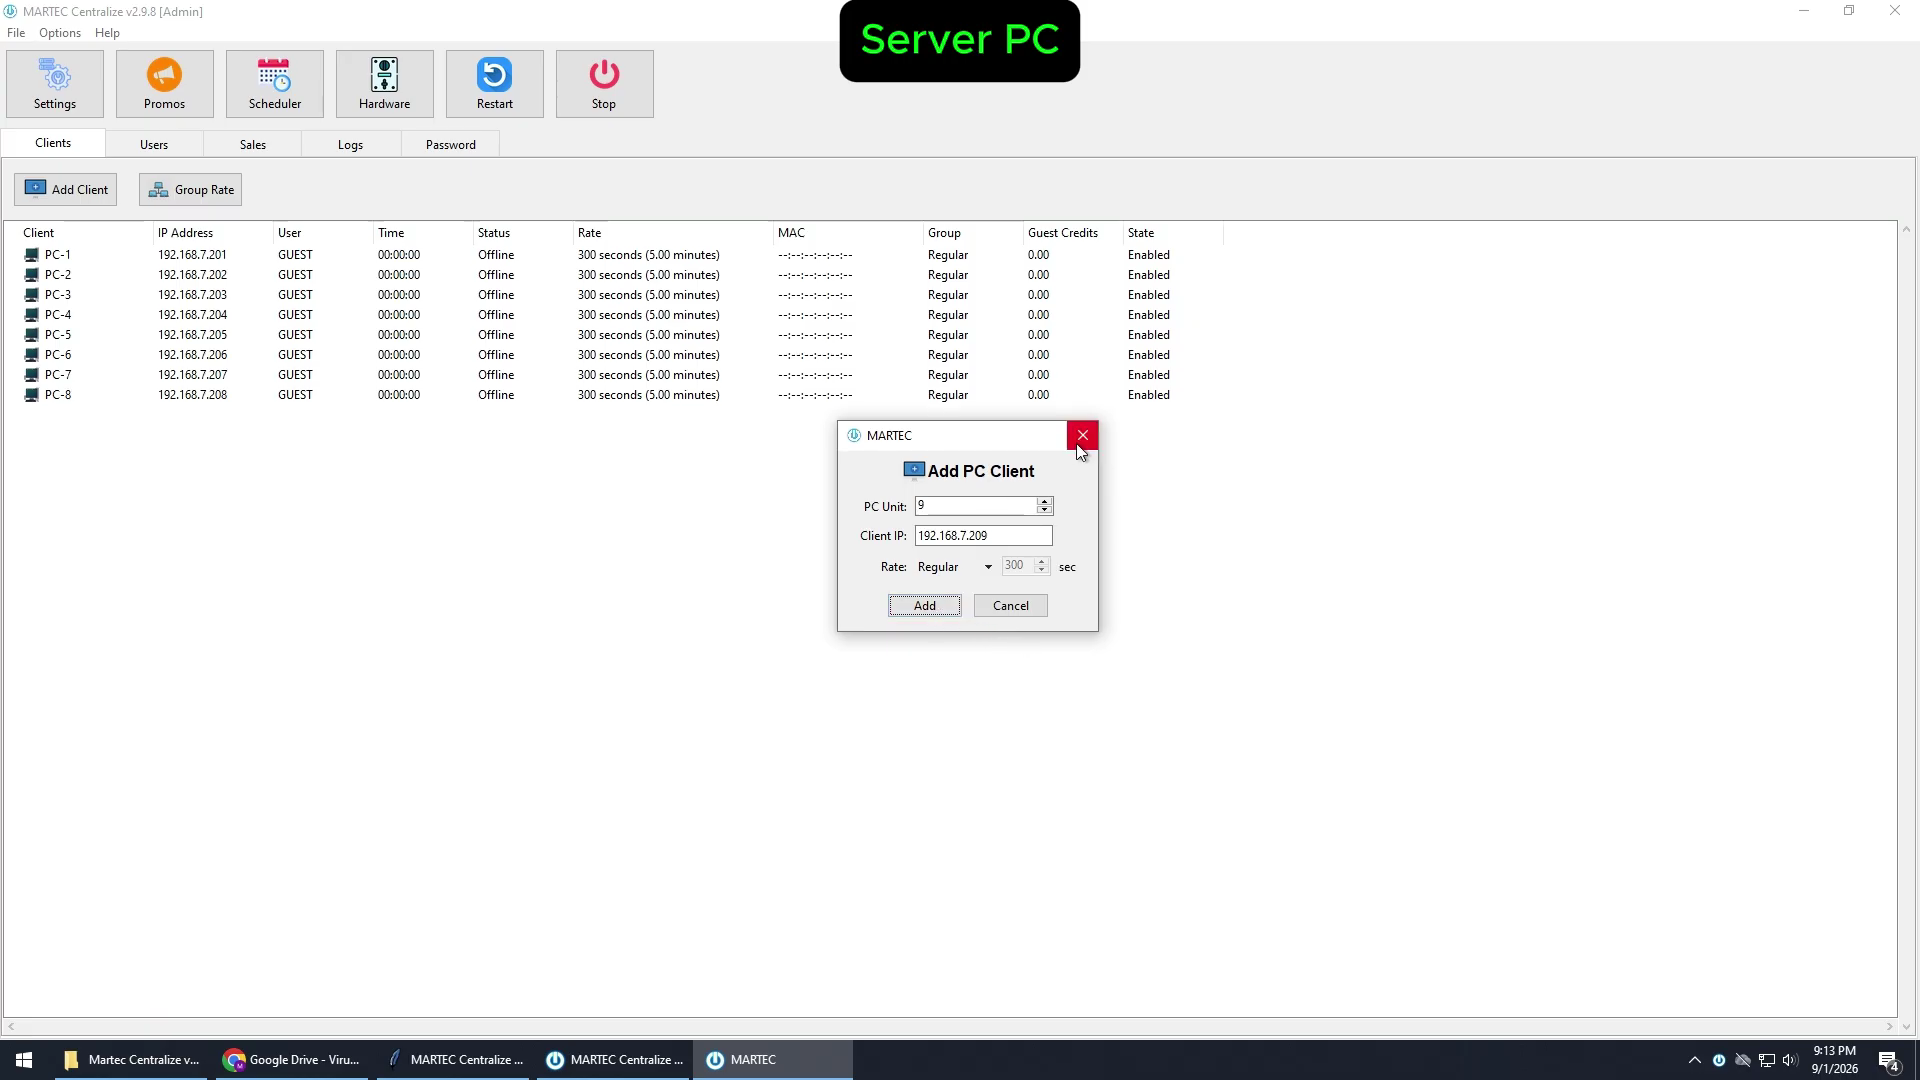Click the Group Rate button

190,190
